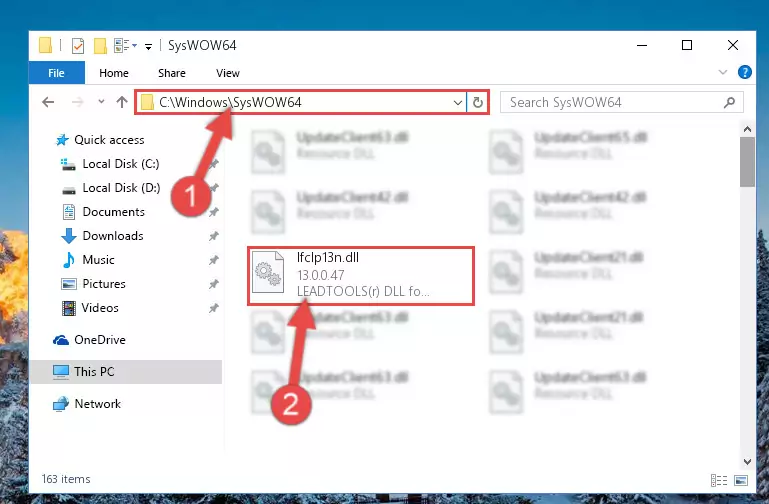Open the Customize Quick Access Toolbar dropdown
The image size is (769, 504).
click(x=148, y=47)
